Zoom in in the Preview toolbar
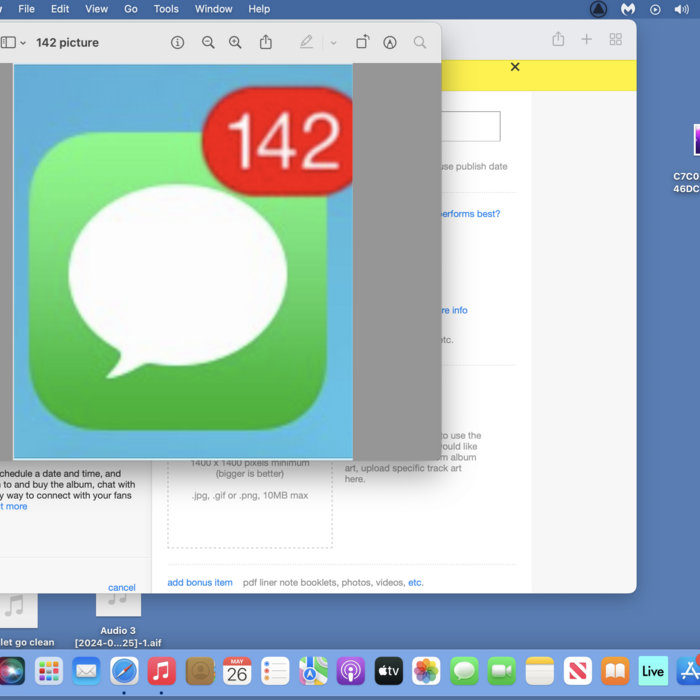Image resolution: width=700 pixels, height=700 pixels. click(x=235, y=42)
